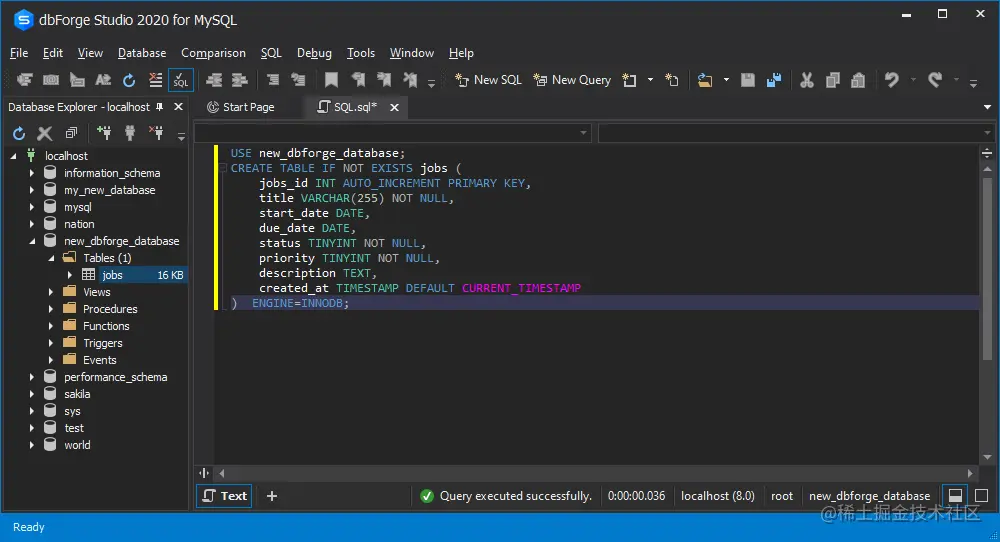Collapse the localhost connection node
Viewport: 1000px width, 542px height.
pyautogui.click(x=13, y=156)
